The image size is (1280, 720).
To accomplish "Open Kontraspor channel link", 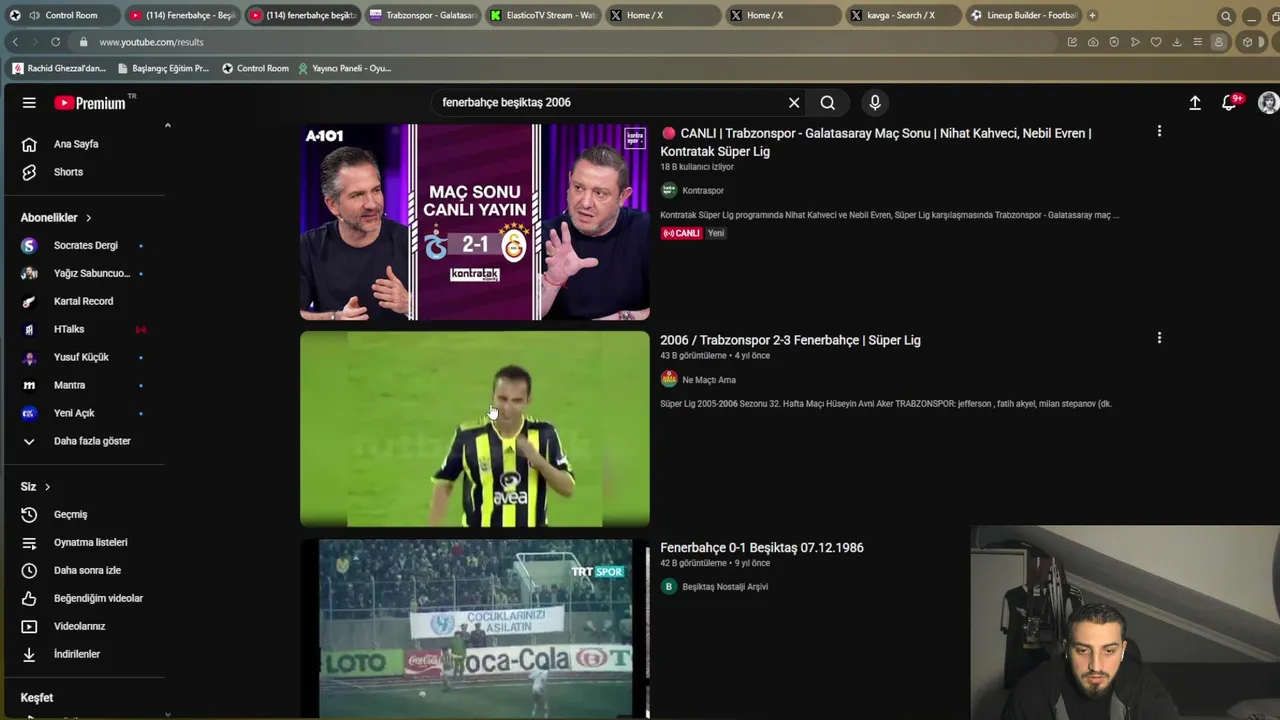I will (702, 191).
